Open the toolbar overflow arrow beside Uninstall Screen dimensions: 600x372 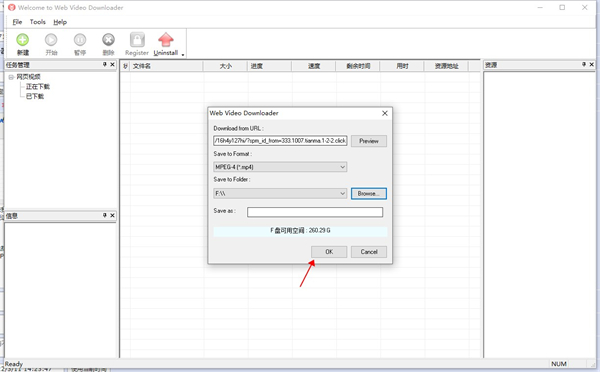tap(183, 55)
